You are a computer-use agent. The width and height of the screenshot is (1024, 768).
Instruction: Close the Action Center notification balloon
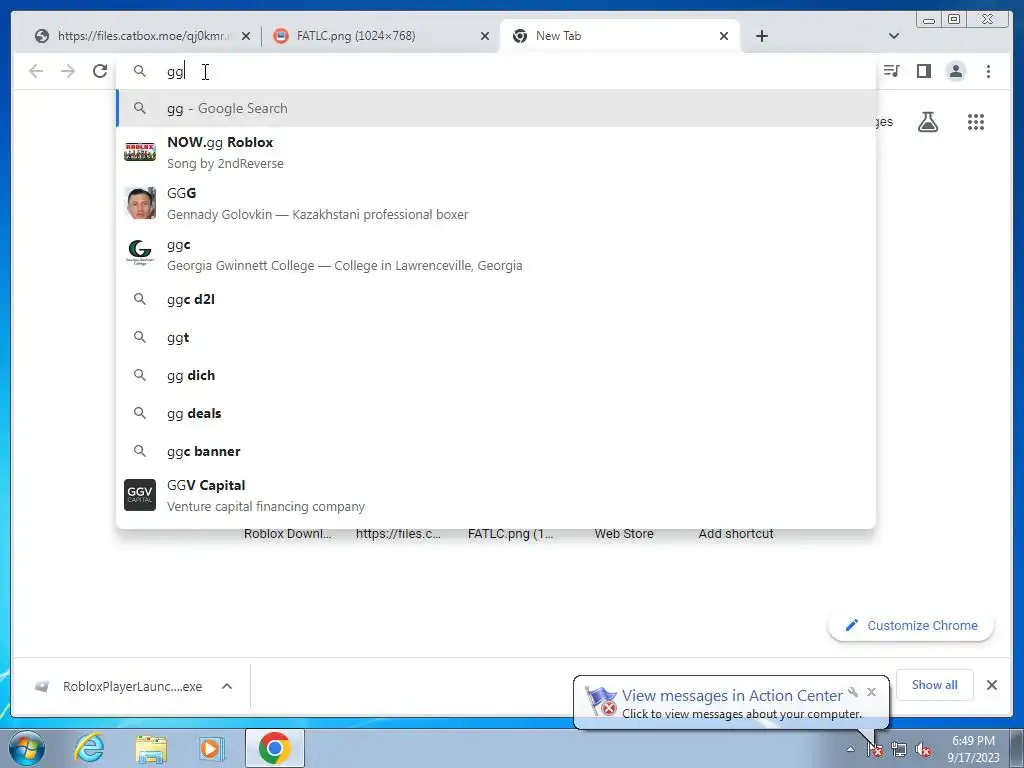(871, 692)
